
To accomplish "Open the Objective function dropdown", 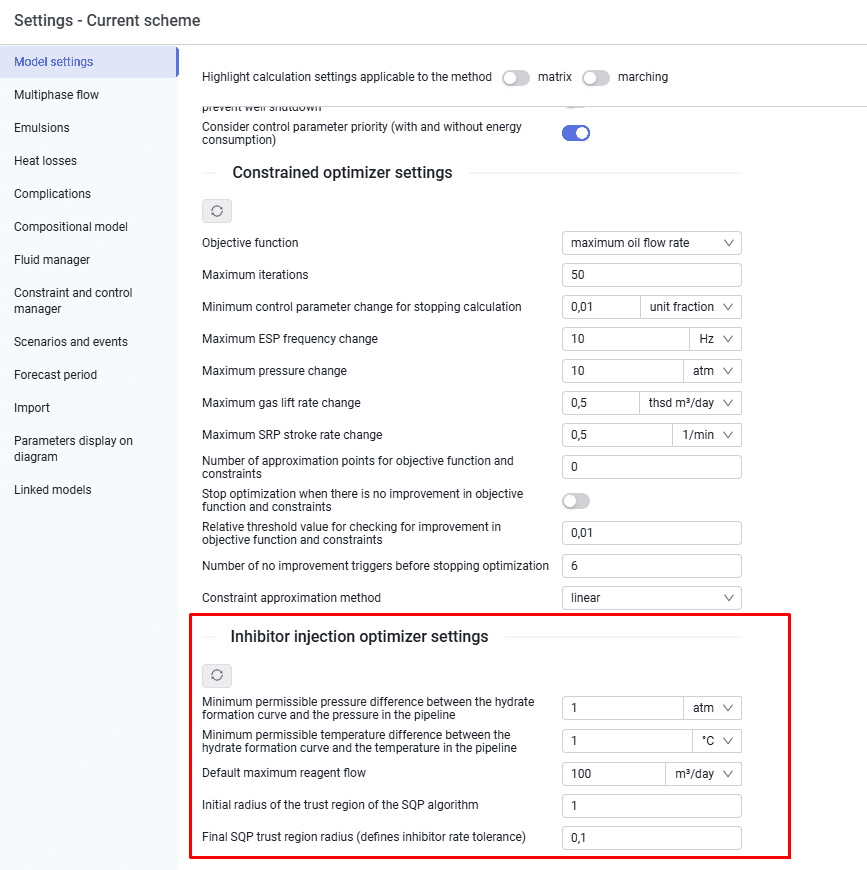I will [652, 243].
